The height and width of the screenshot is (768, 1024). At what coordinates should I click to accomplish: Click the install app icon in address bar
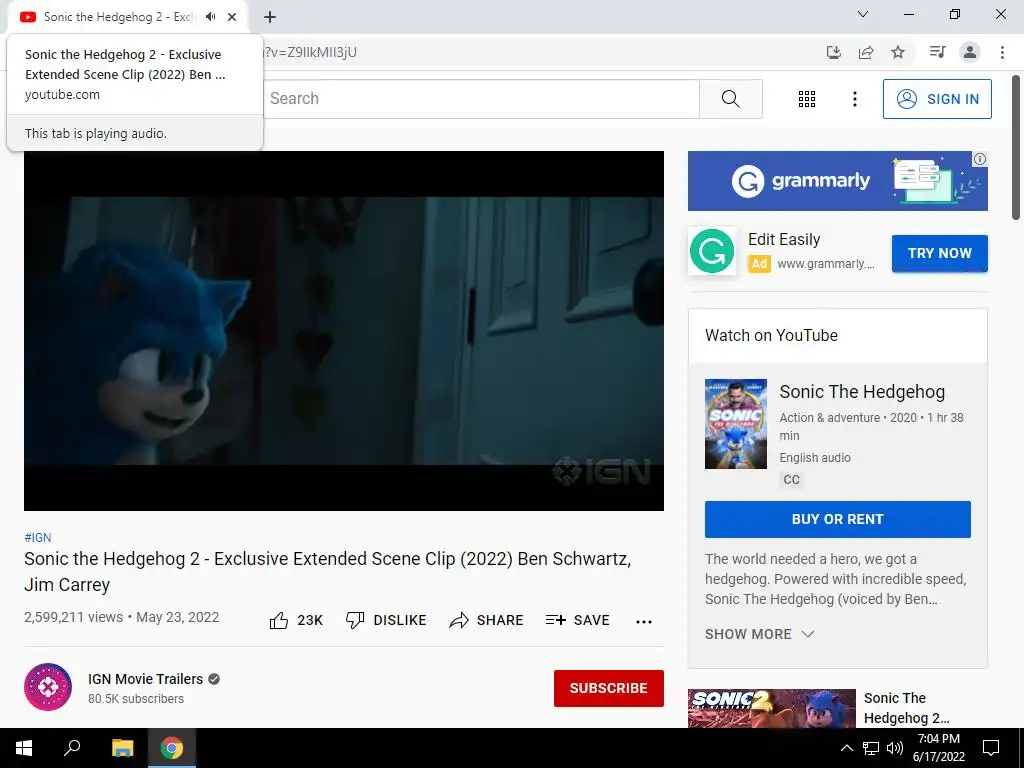833,52
